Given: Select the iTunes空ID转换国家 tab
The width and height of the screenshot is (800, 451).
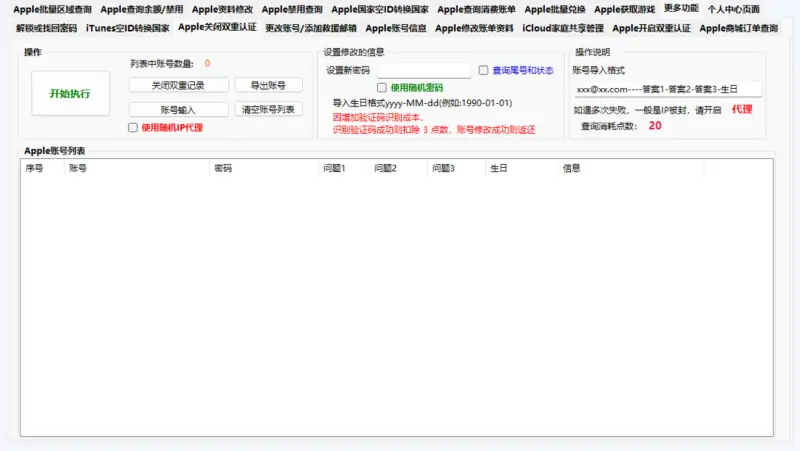Looking at the screenshot, I should coord(127,28).
